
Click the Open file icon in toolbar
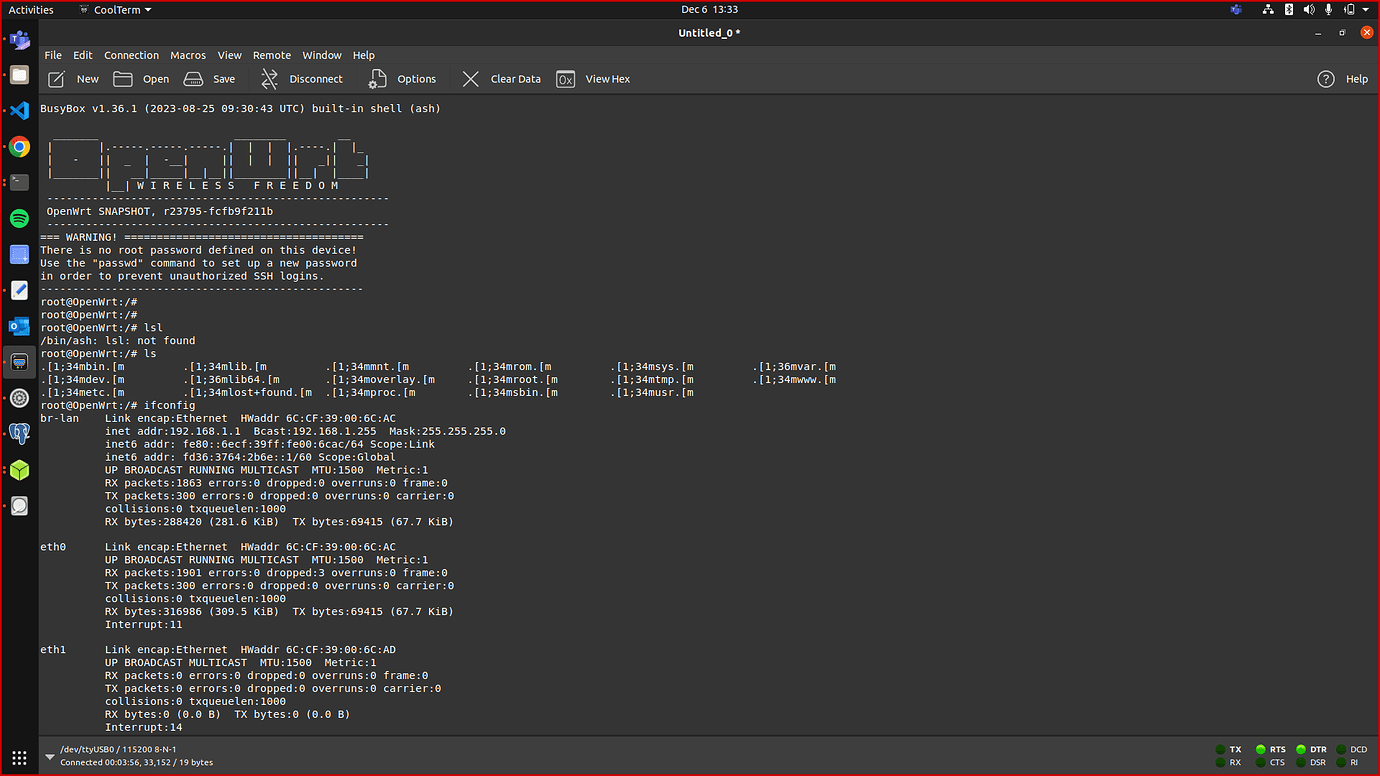[124, 78]
